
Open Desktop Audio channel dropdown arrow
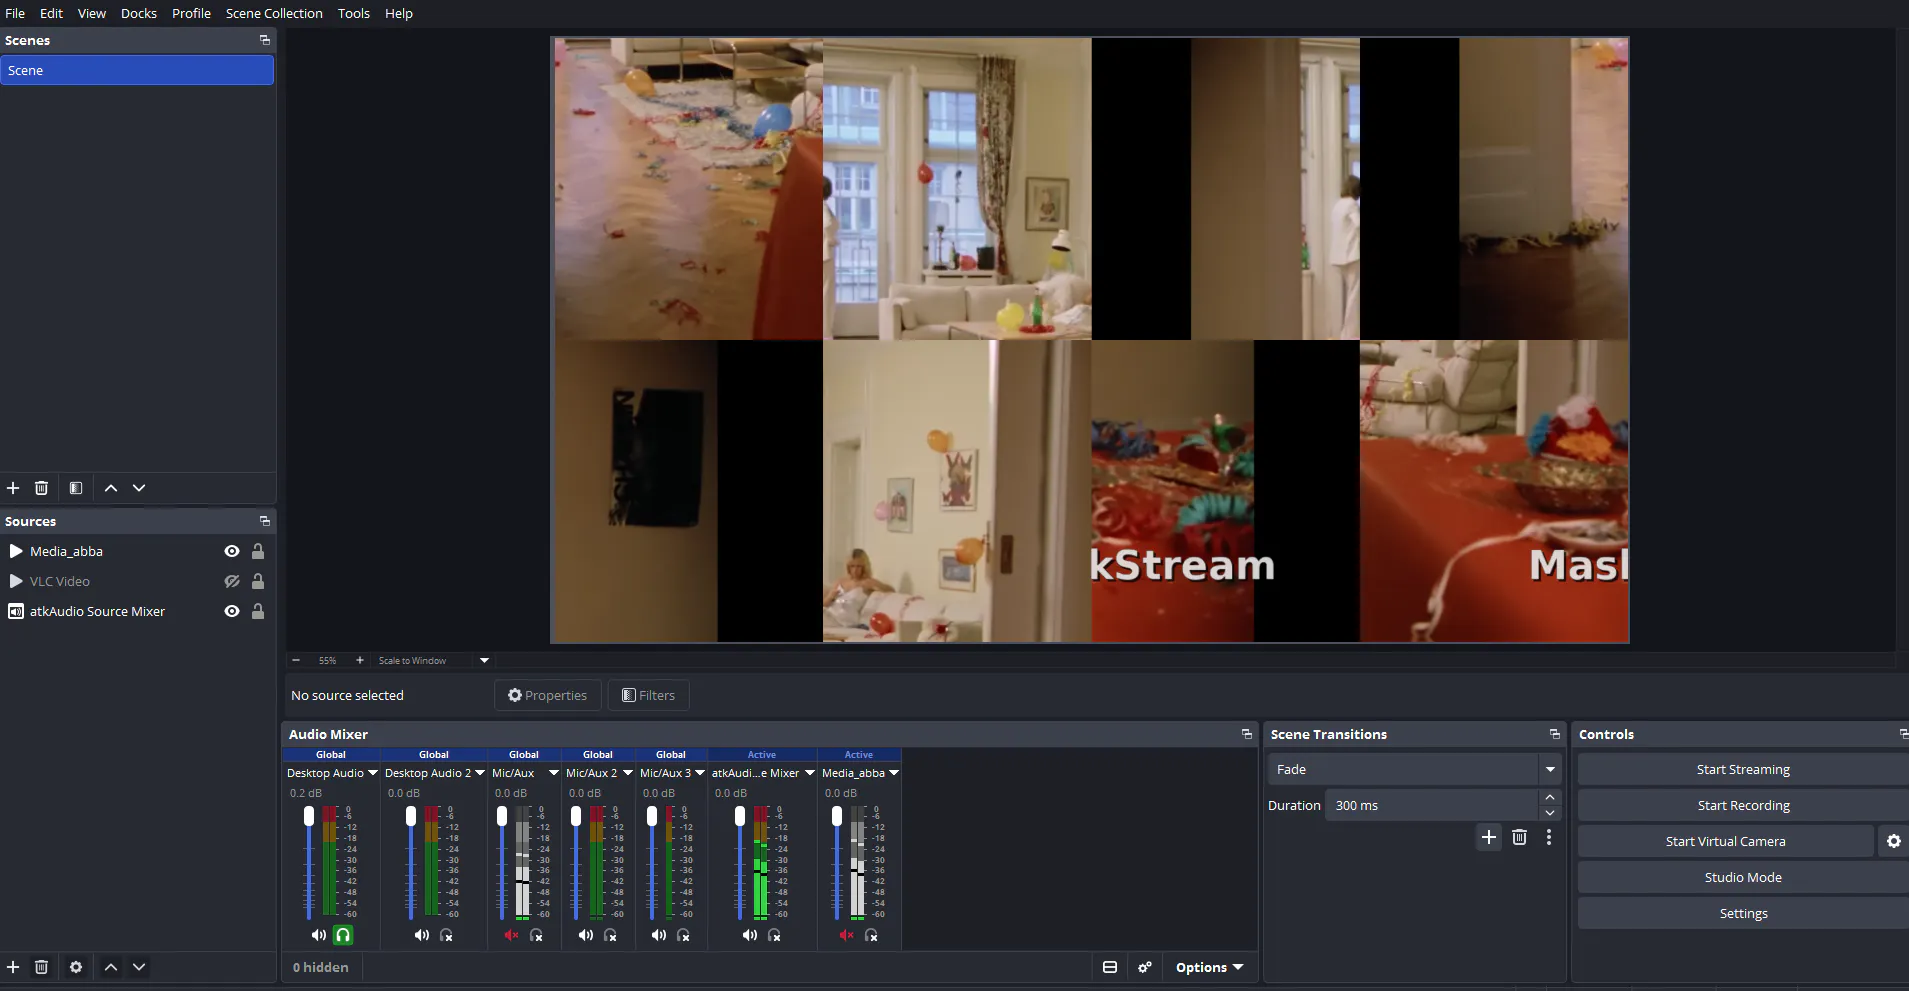click(373, 773)
